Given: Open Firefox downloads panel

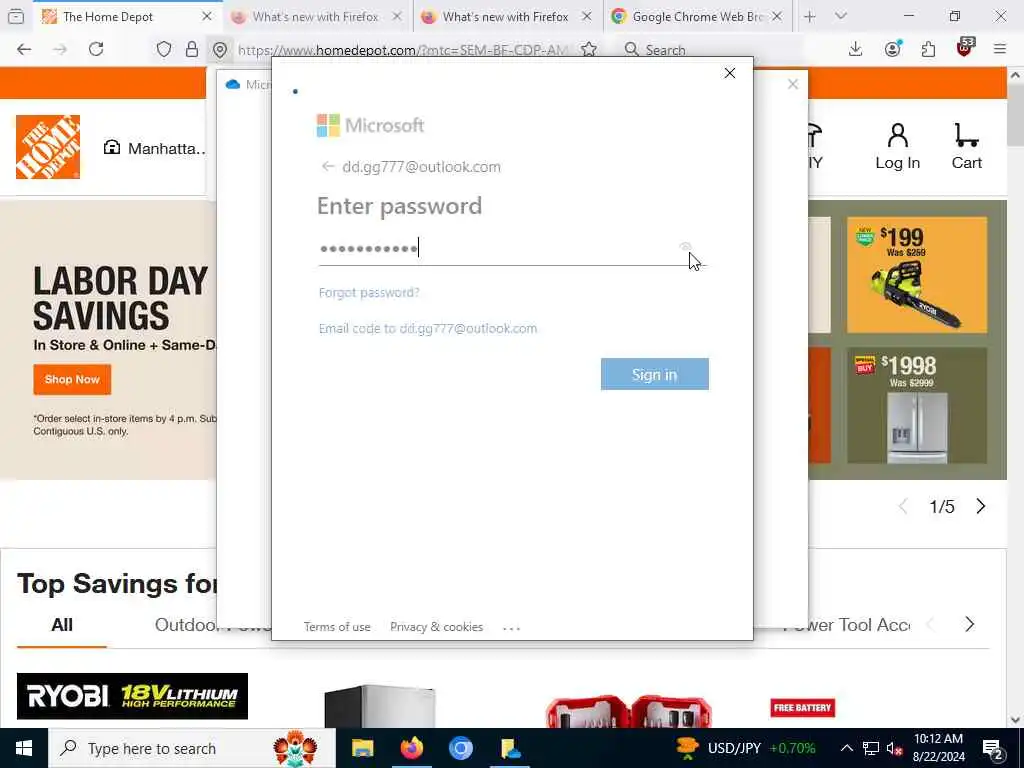Looking at the screenshot, I should [856, 49].
